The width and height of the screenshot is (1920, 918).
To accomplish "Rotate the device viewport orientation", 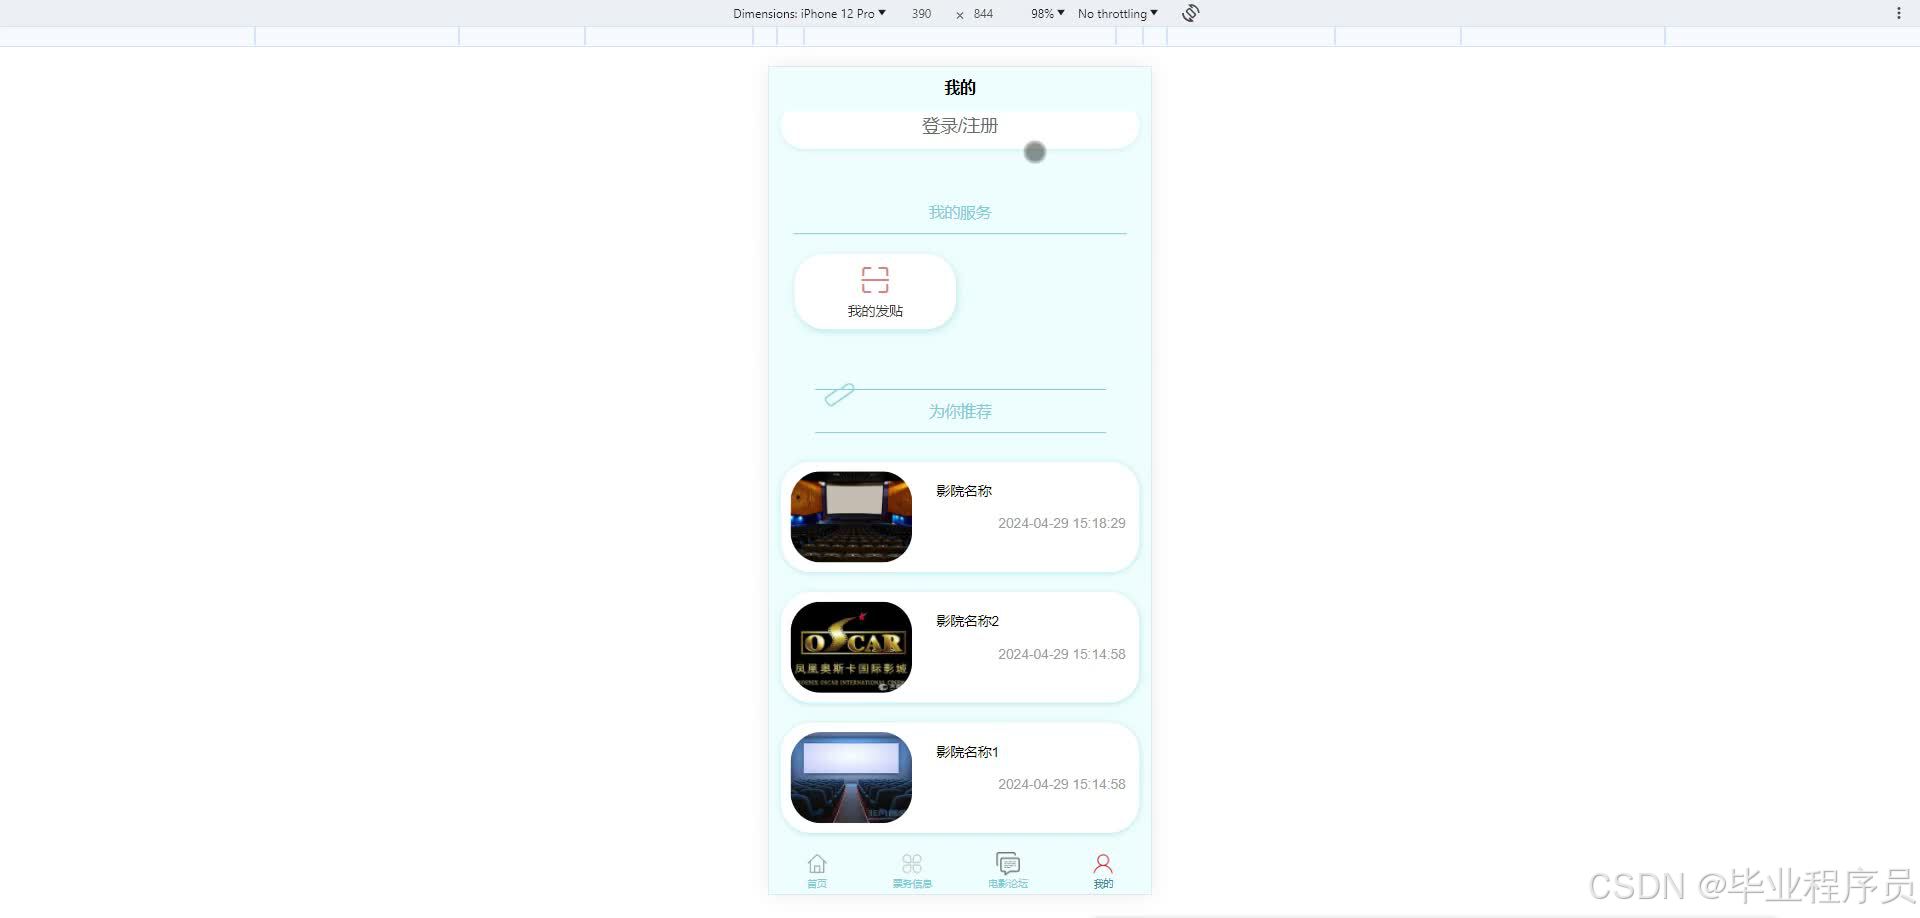I will 1190,13.
